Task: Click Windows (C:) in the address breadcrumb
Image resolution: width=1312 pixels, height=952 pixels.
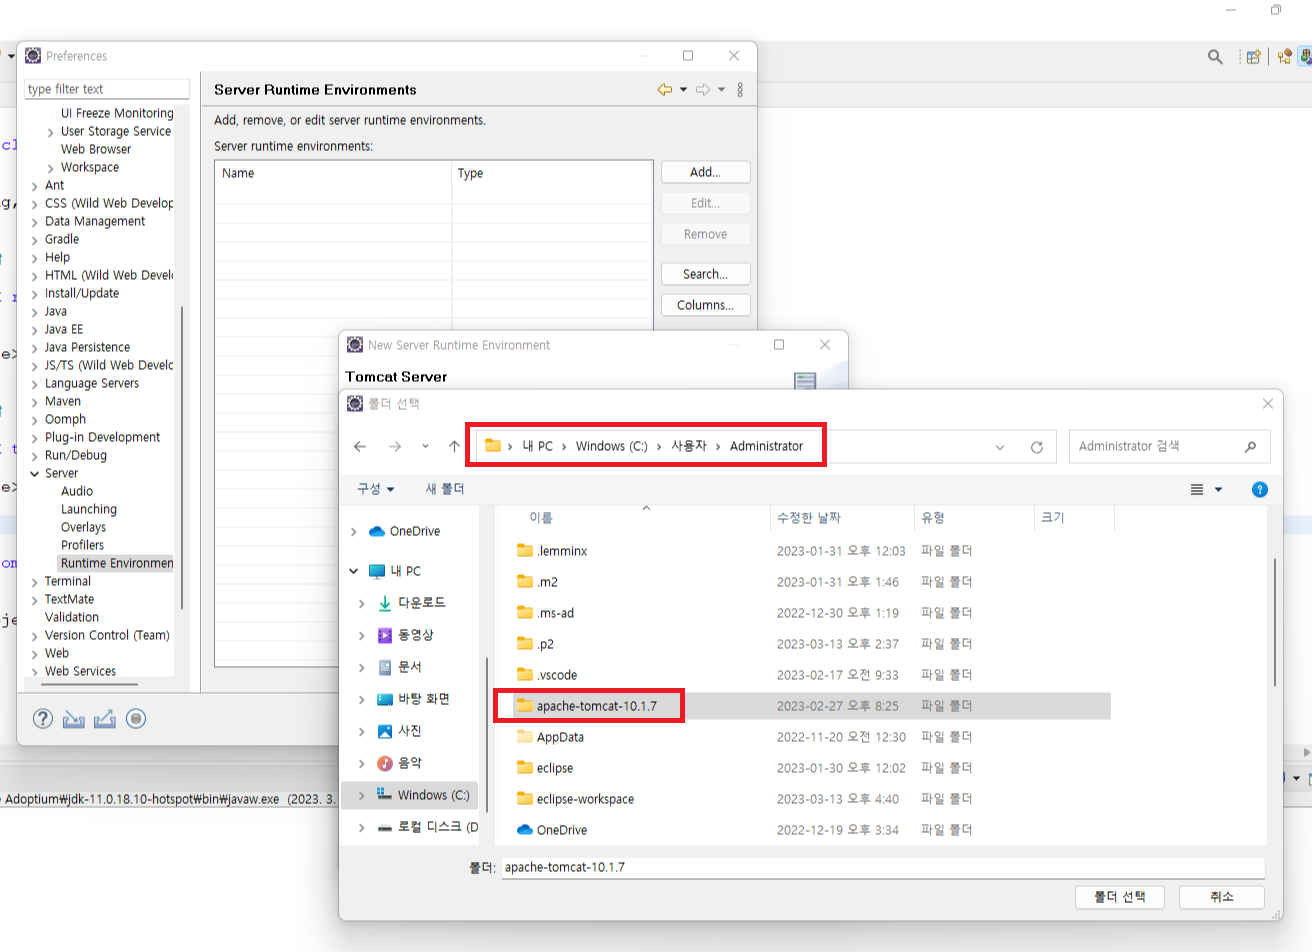Action: (611, 446)
